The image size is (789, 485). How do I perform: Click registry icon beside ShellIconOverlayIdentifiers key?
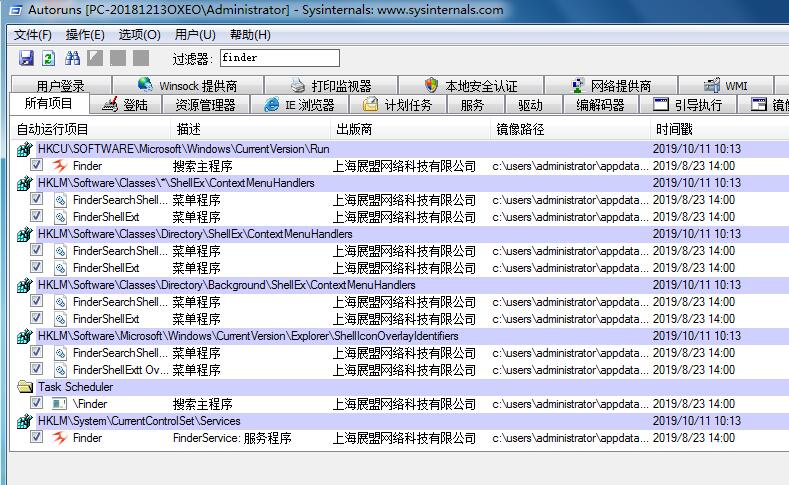coord(24,336)
